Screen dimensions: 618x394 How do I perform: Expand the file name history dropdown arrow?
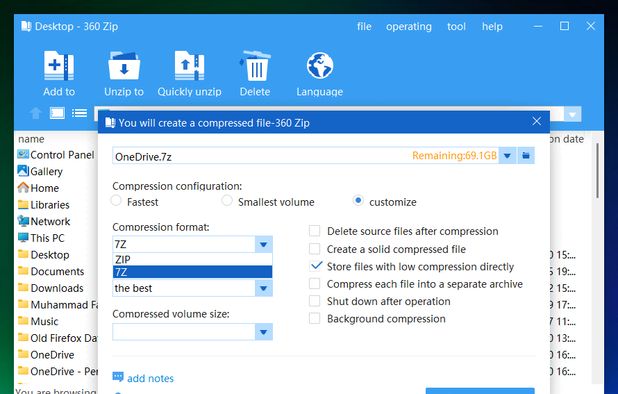click(507, 156)
